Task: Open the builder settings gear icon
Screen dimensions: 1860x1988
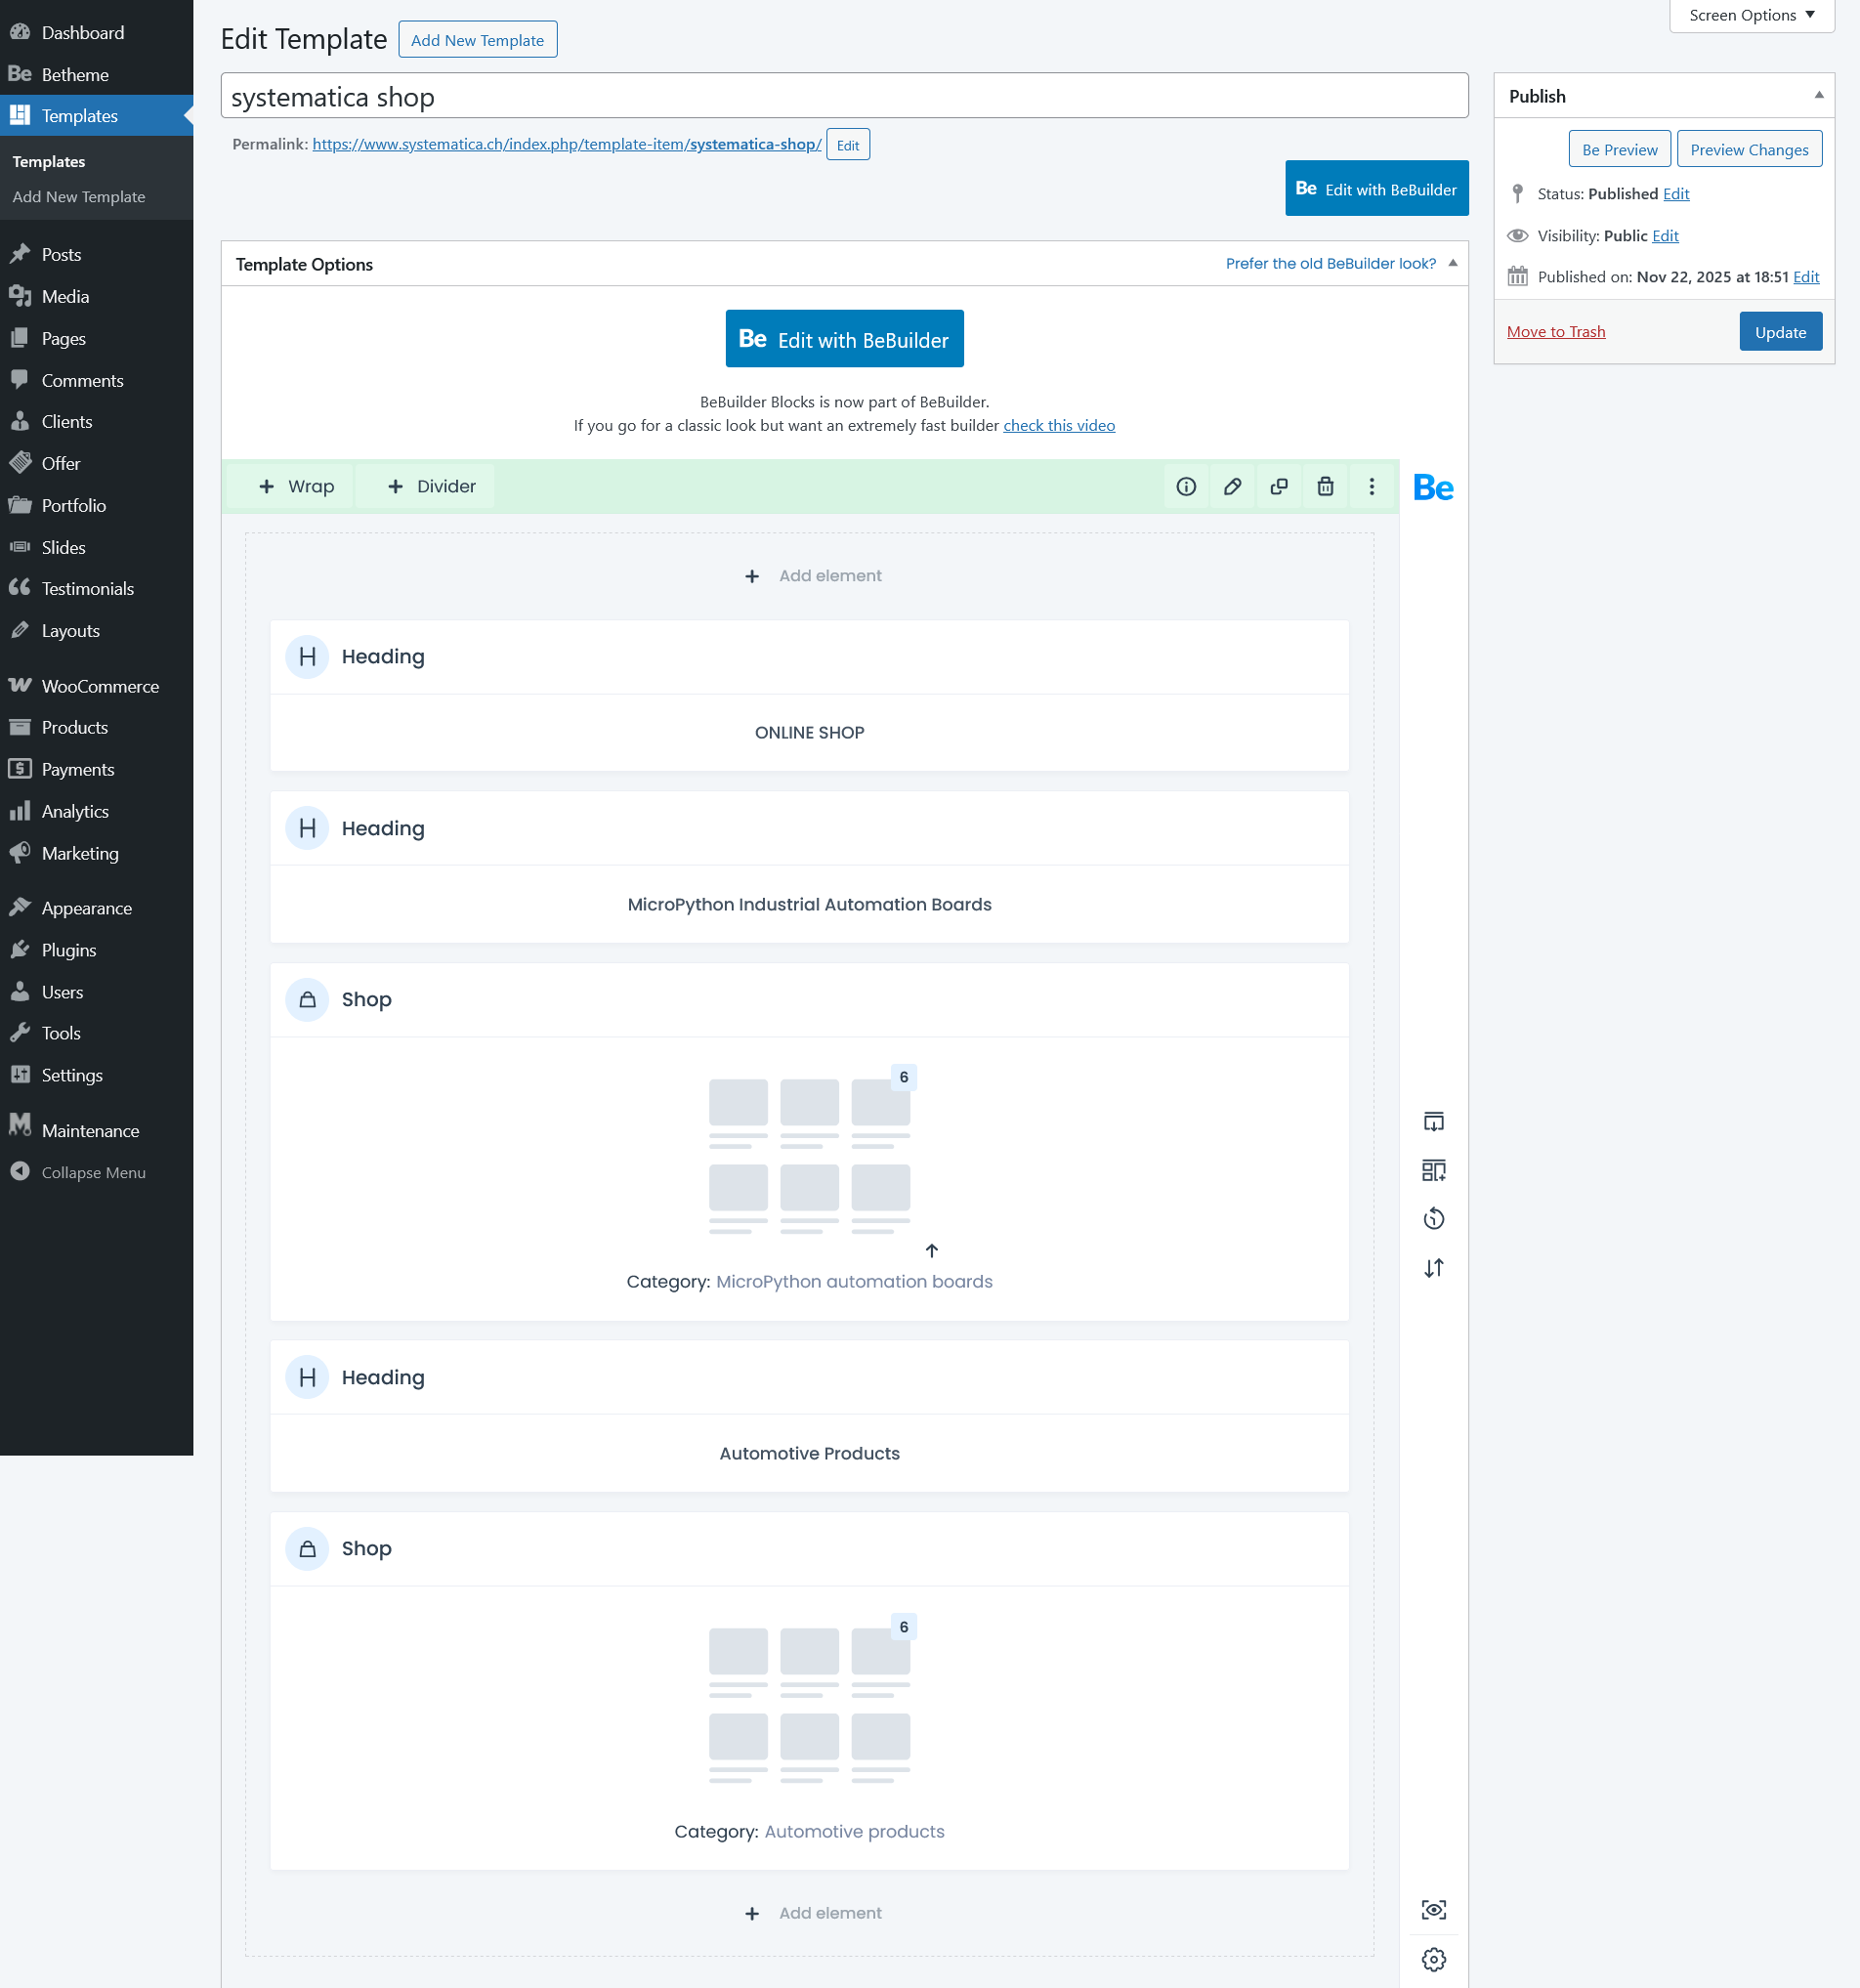Action: coord(1433,1958)
